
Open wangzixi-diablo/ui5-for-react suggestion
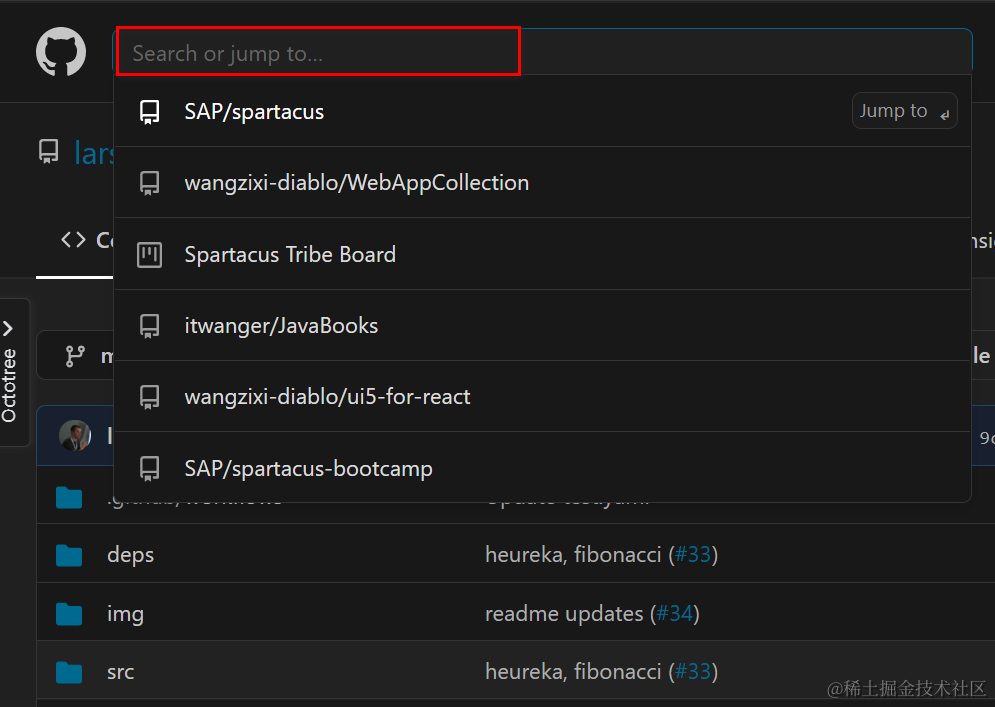tap(543, 397)
